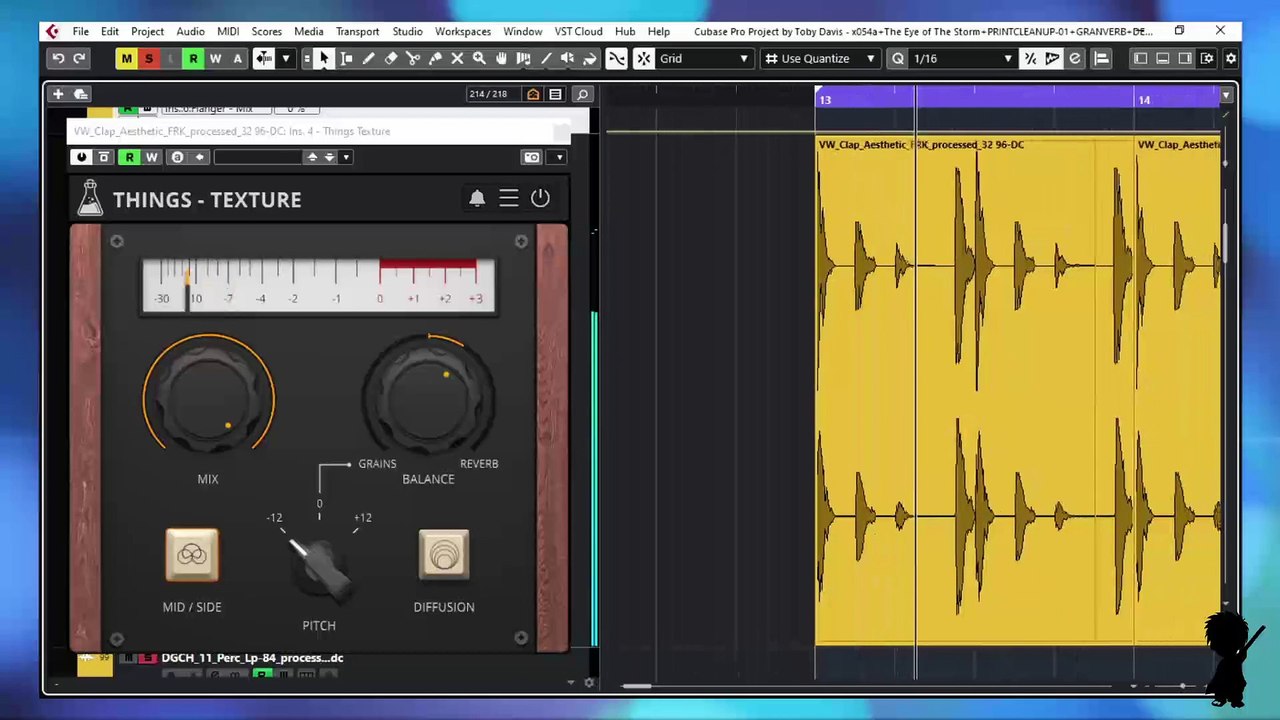Click the Q apply quantize icon
The height and width of the screenshot is (720, 1280).
(898, 59)
